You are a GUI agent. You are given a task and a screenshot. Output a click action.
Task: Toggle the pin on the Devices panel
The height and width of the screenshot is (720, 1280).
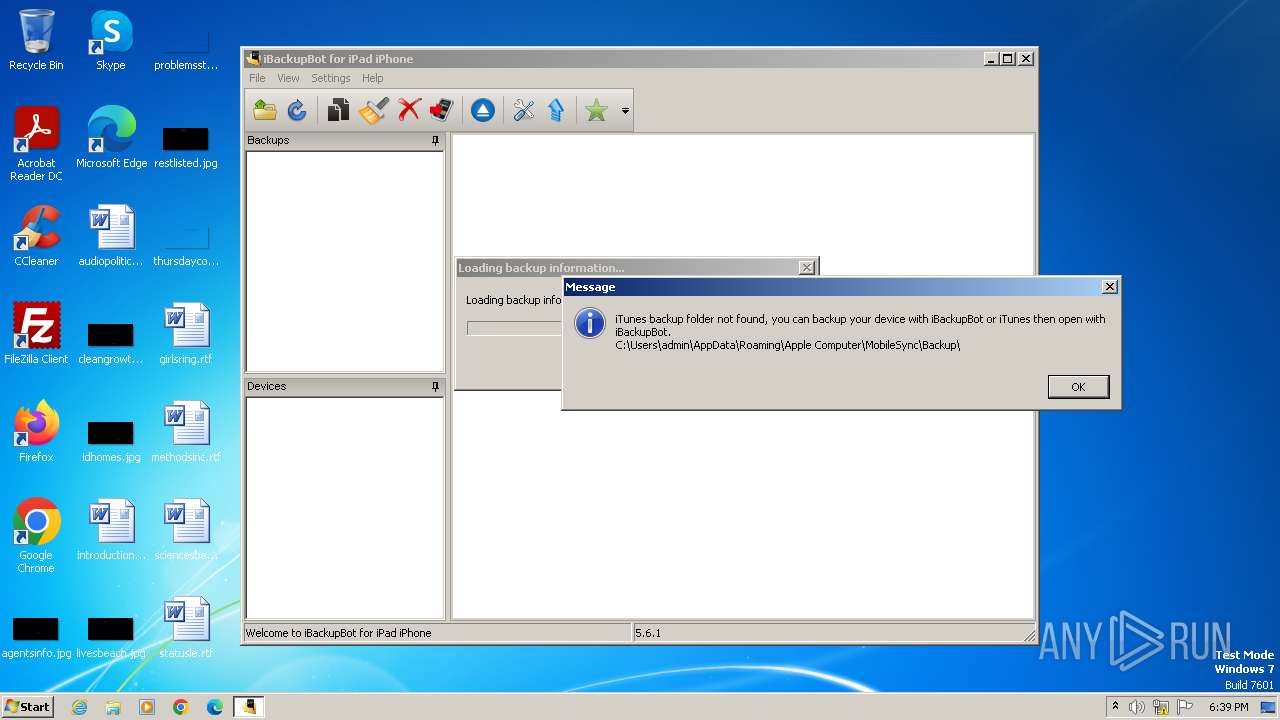pyautogui.click(x=435, y=387)
